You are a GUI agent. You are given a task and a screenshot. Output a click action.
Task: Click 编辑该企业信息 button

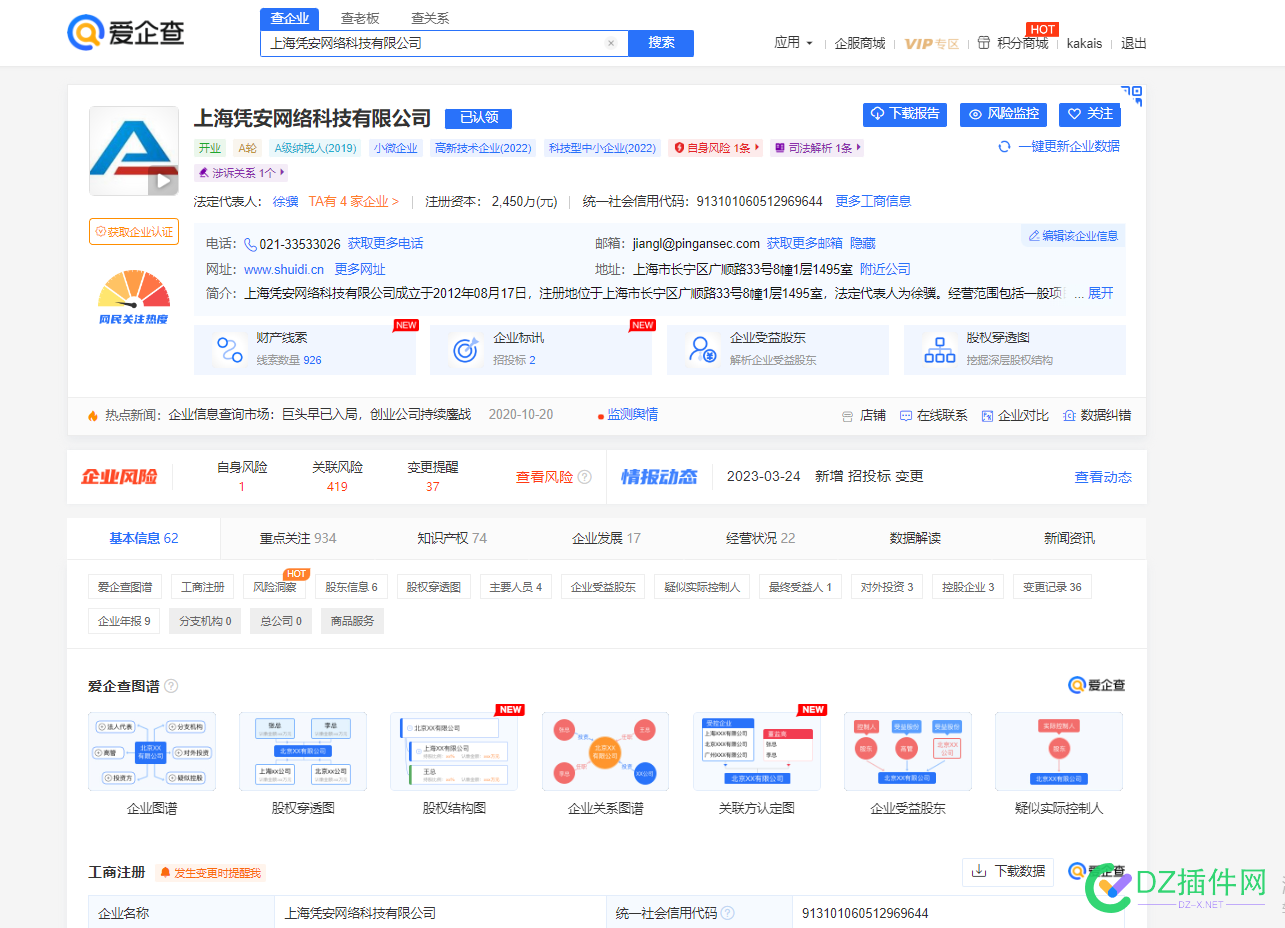tap(1073, 236)
